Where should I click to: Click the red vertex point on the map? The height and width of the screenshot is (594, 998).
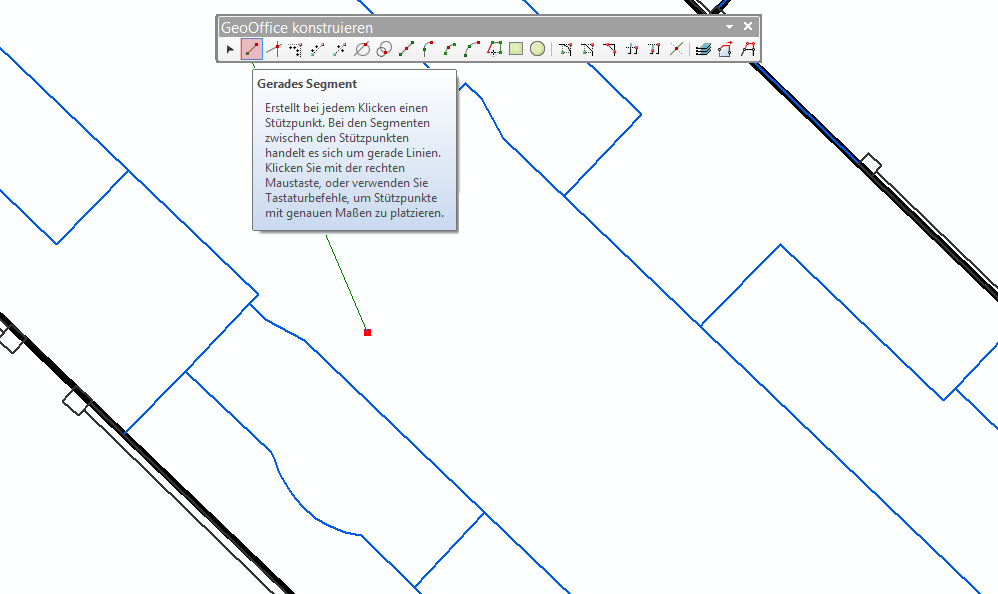pos(368,332)
